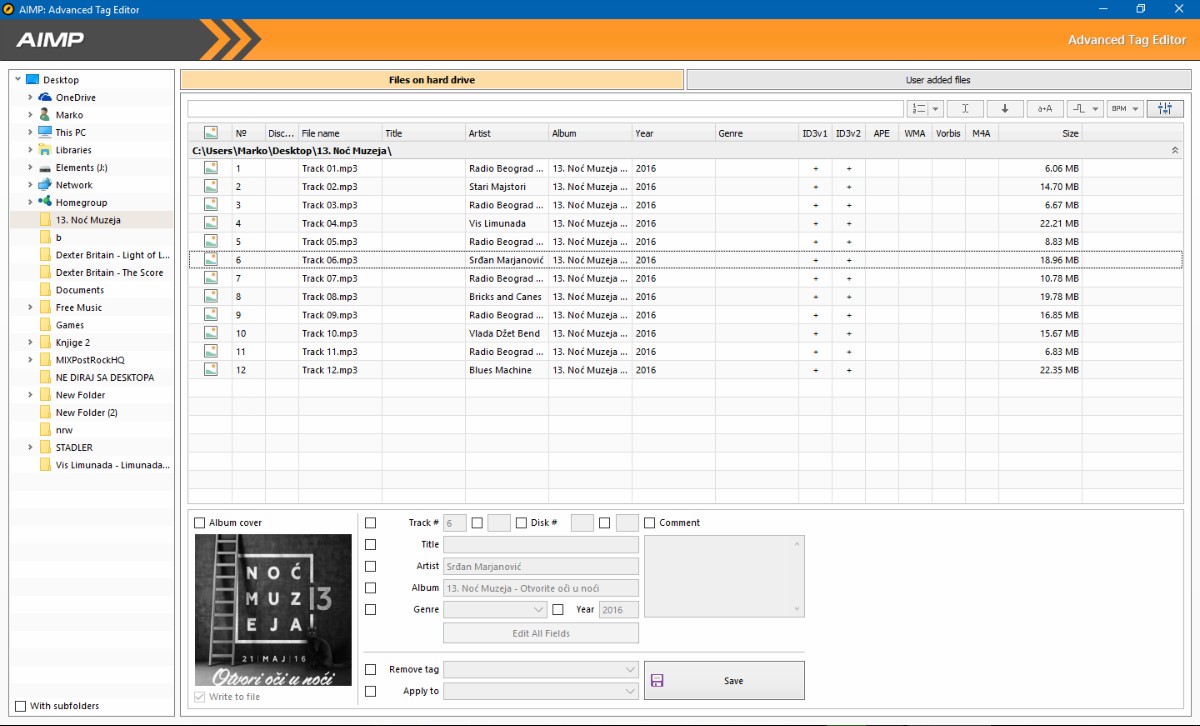The image size is (1200, 726).
Task: Click the Desktop icon in tree
Action: click(x=32, y=79)
